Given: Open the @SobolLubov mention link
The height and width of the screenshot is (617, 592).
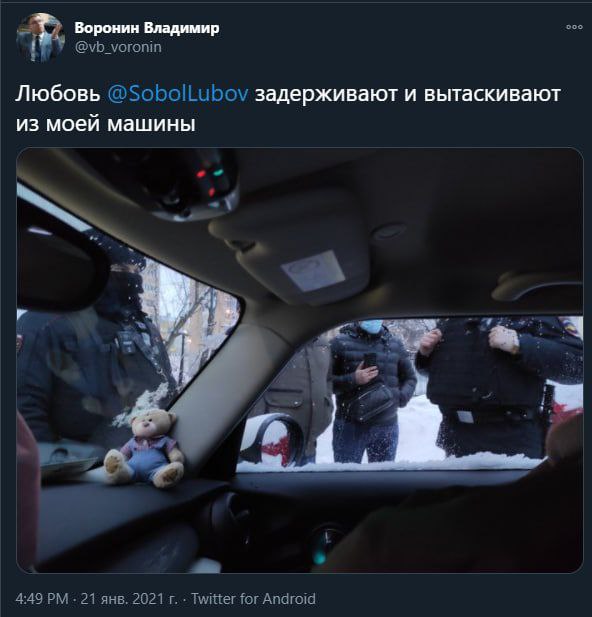Looking at the screenshot, I should [178, 94].
